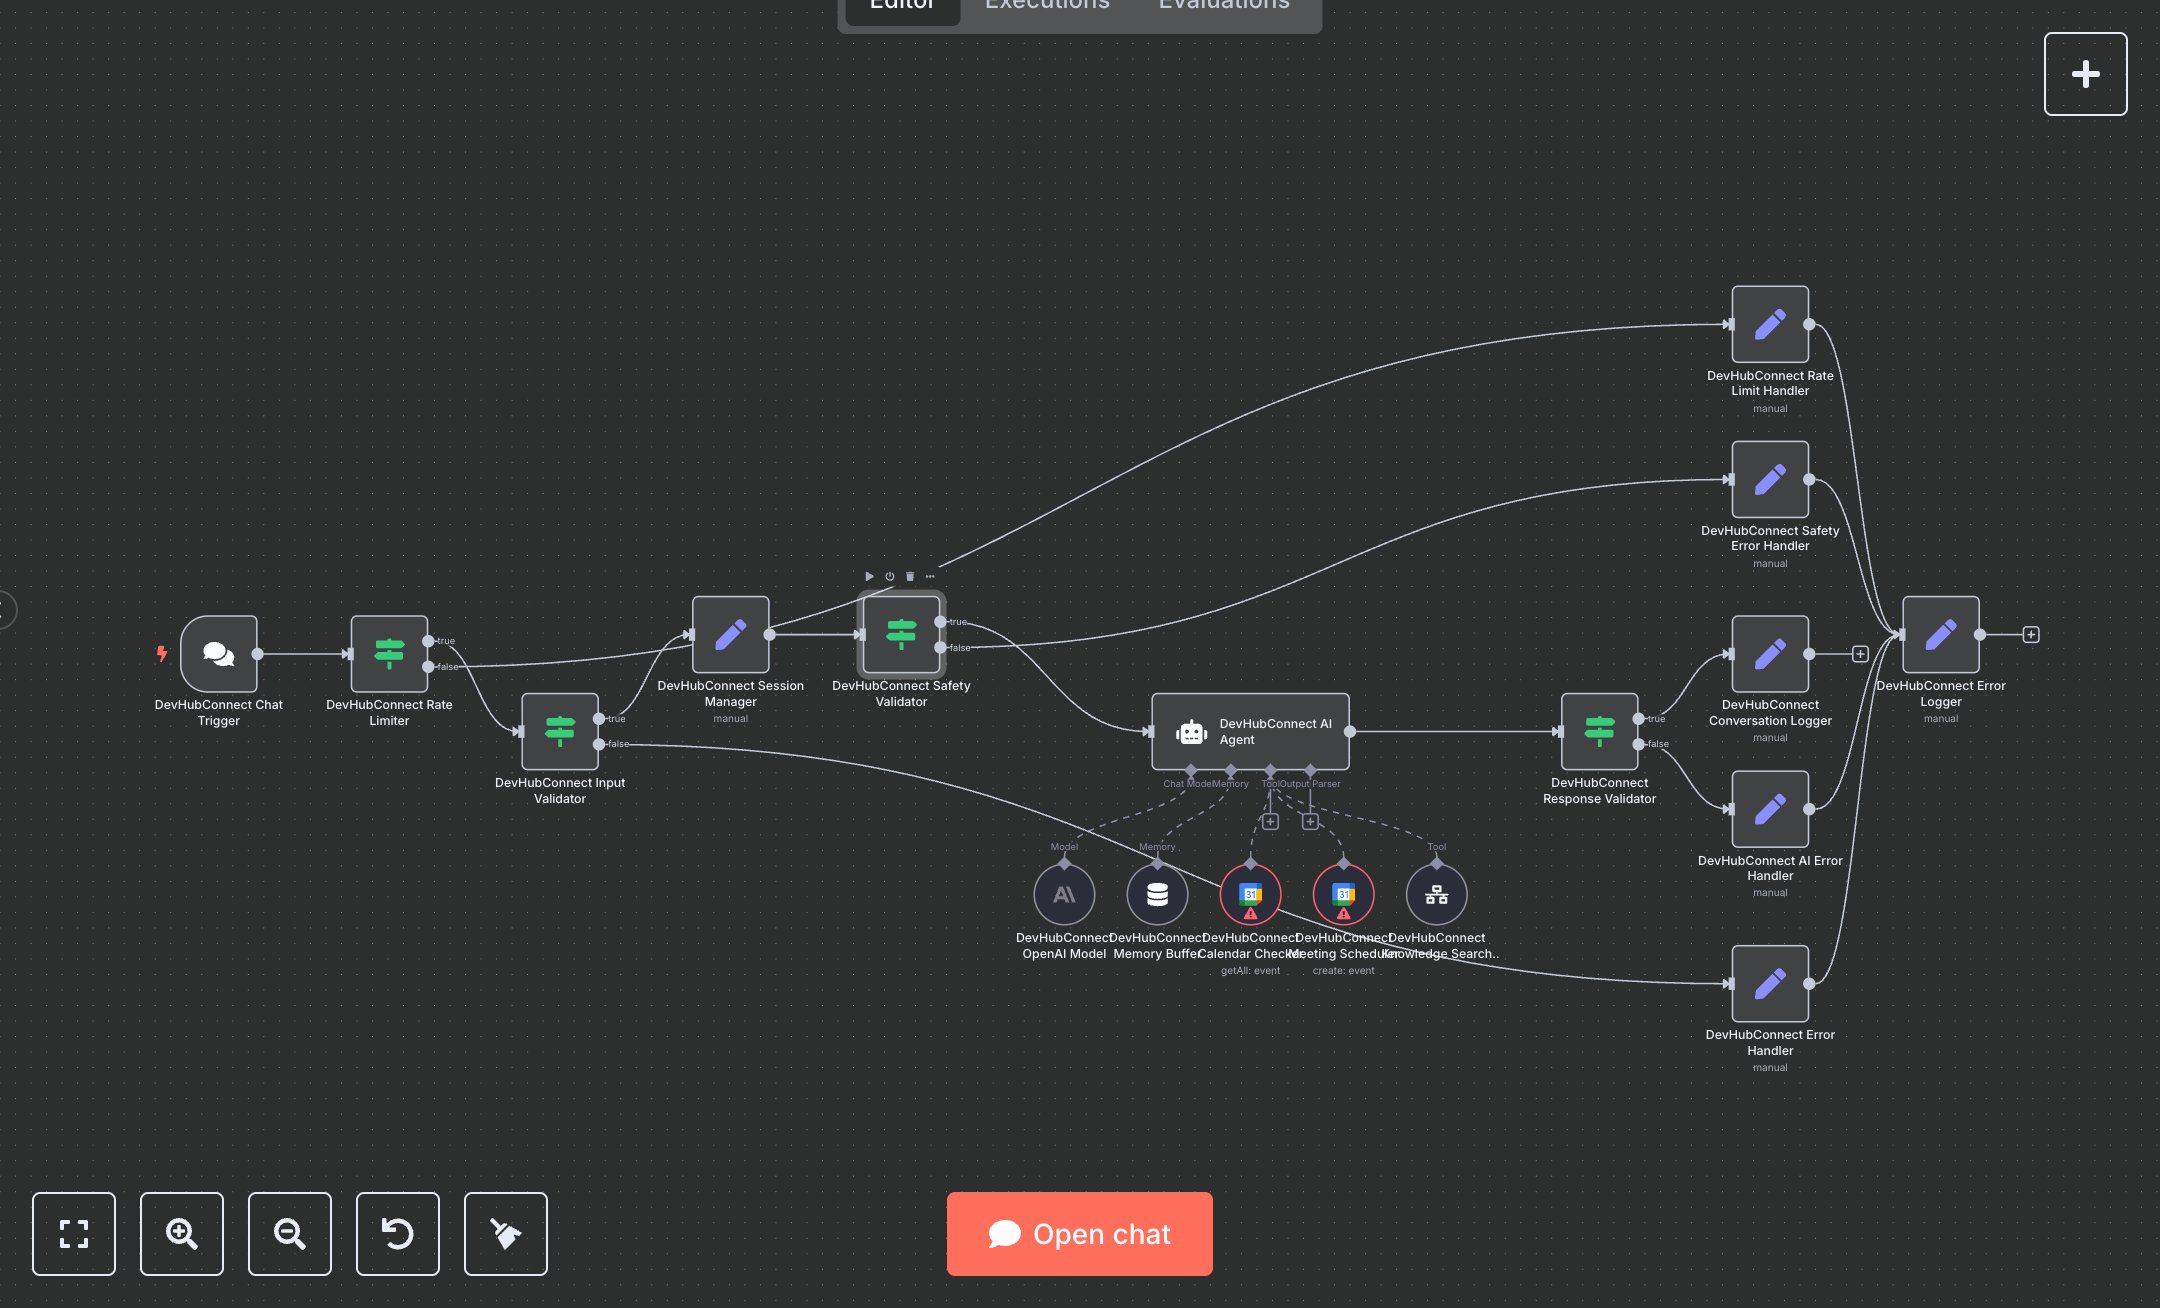Select the DevHubConnect Knowledge Search tool node

(x=1437, y=894)
